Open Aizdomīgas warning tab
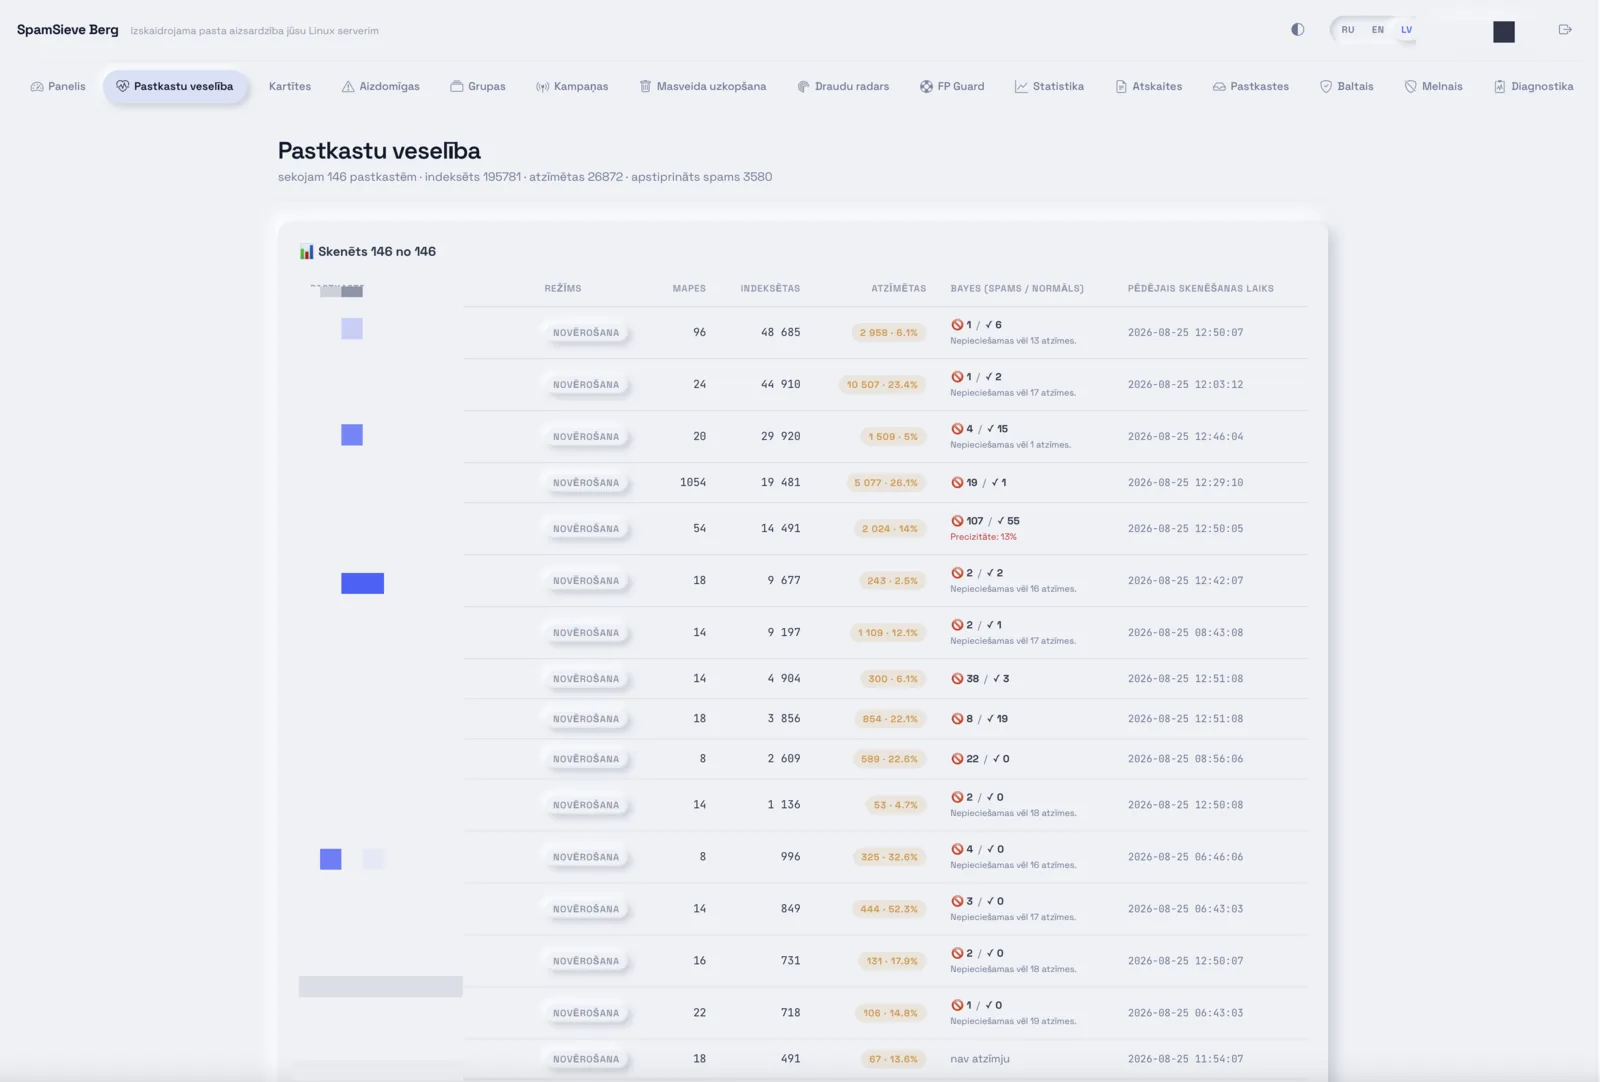Image resolution: width=1600 pixels, height=1082 pixels. pos(381,87)
